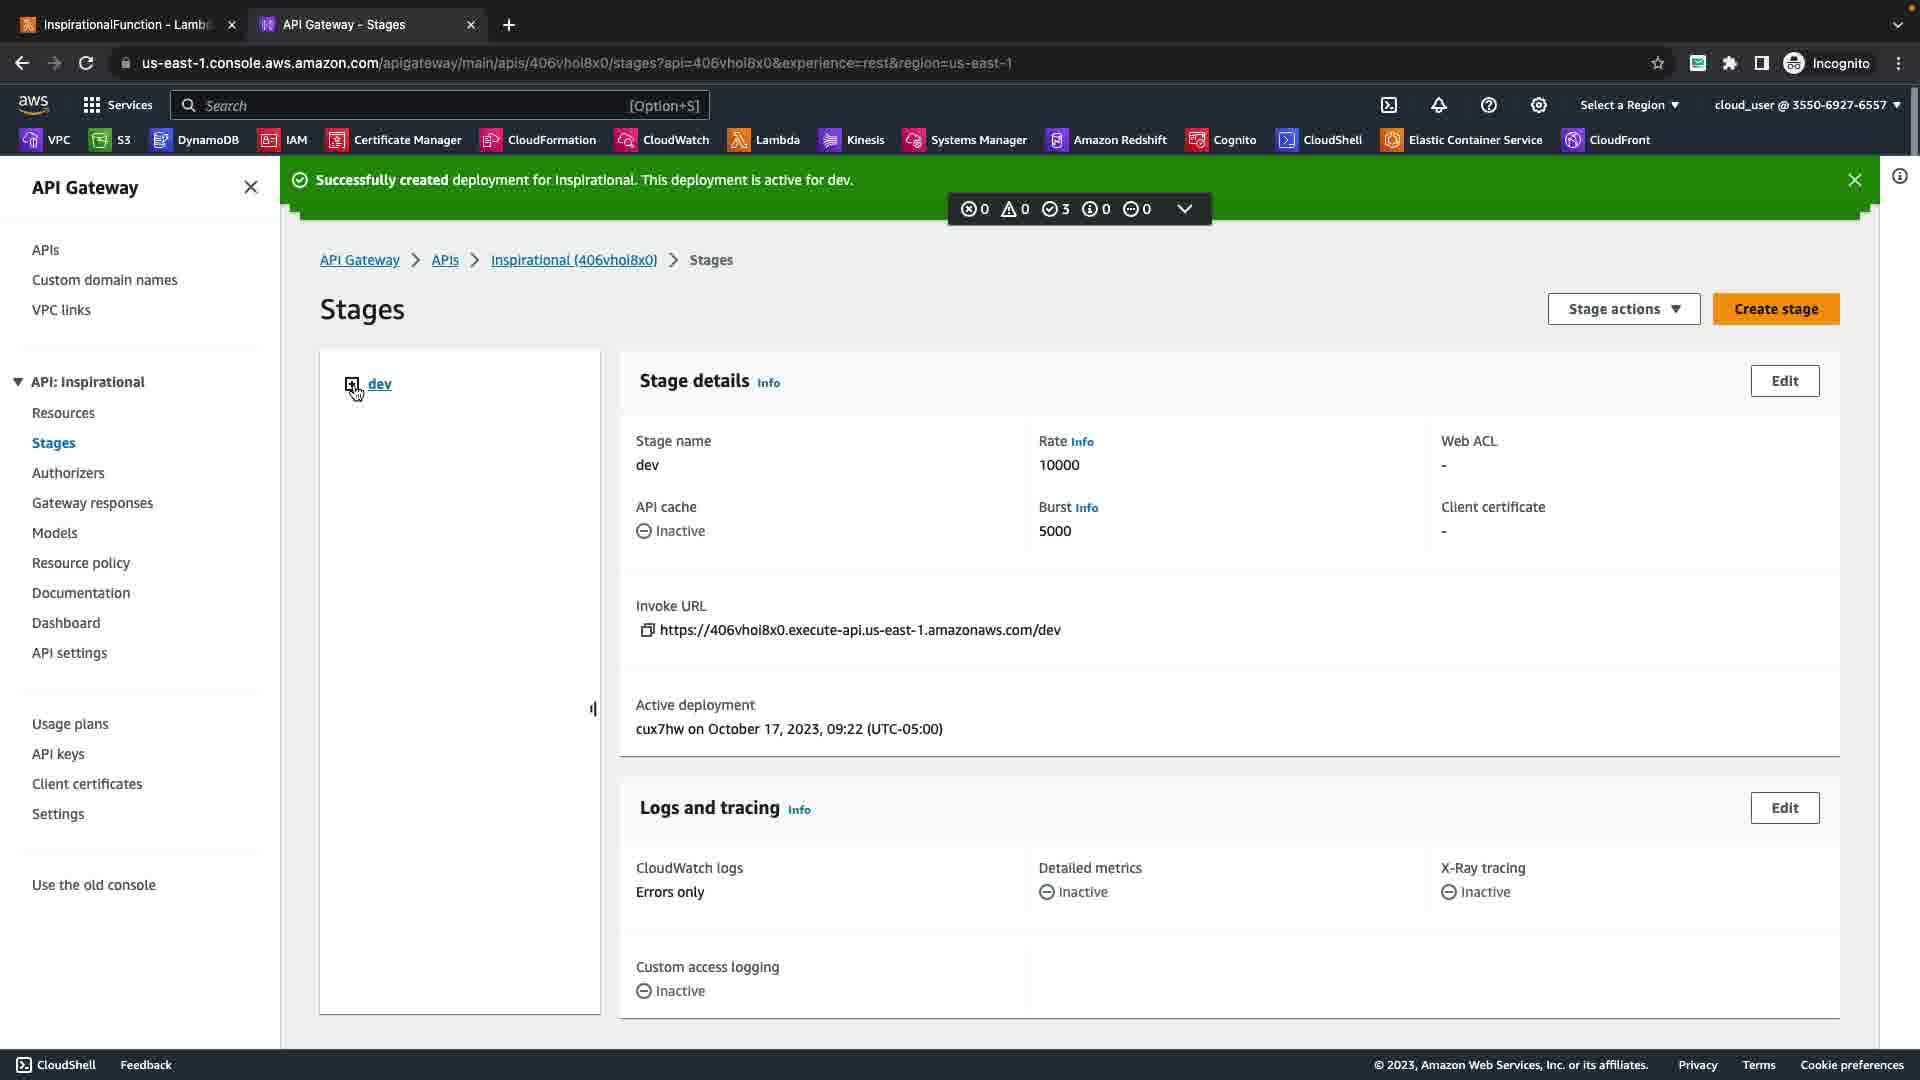Dismiss the green success banner
Viewport: 1920px width, 1080px height.
(1854, 180)
